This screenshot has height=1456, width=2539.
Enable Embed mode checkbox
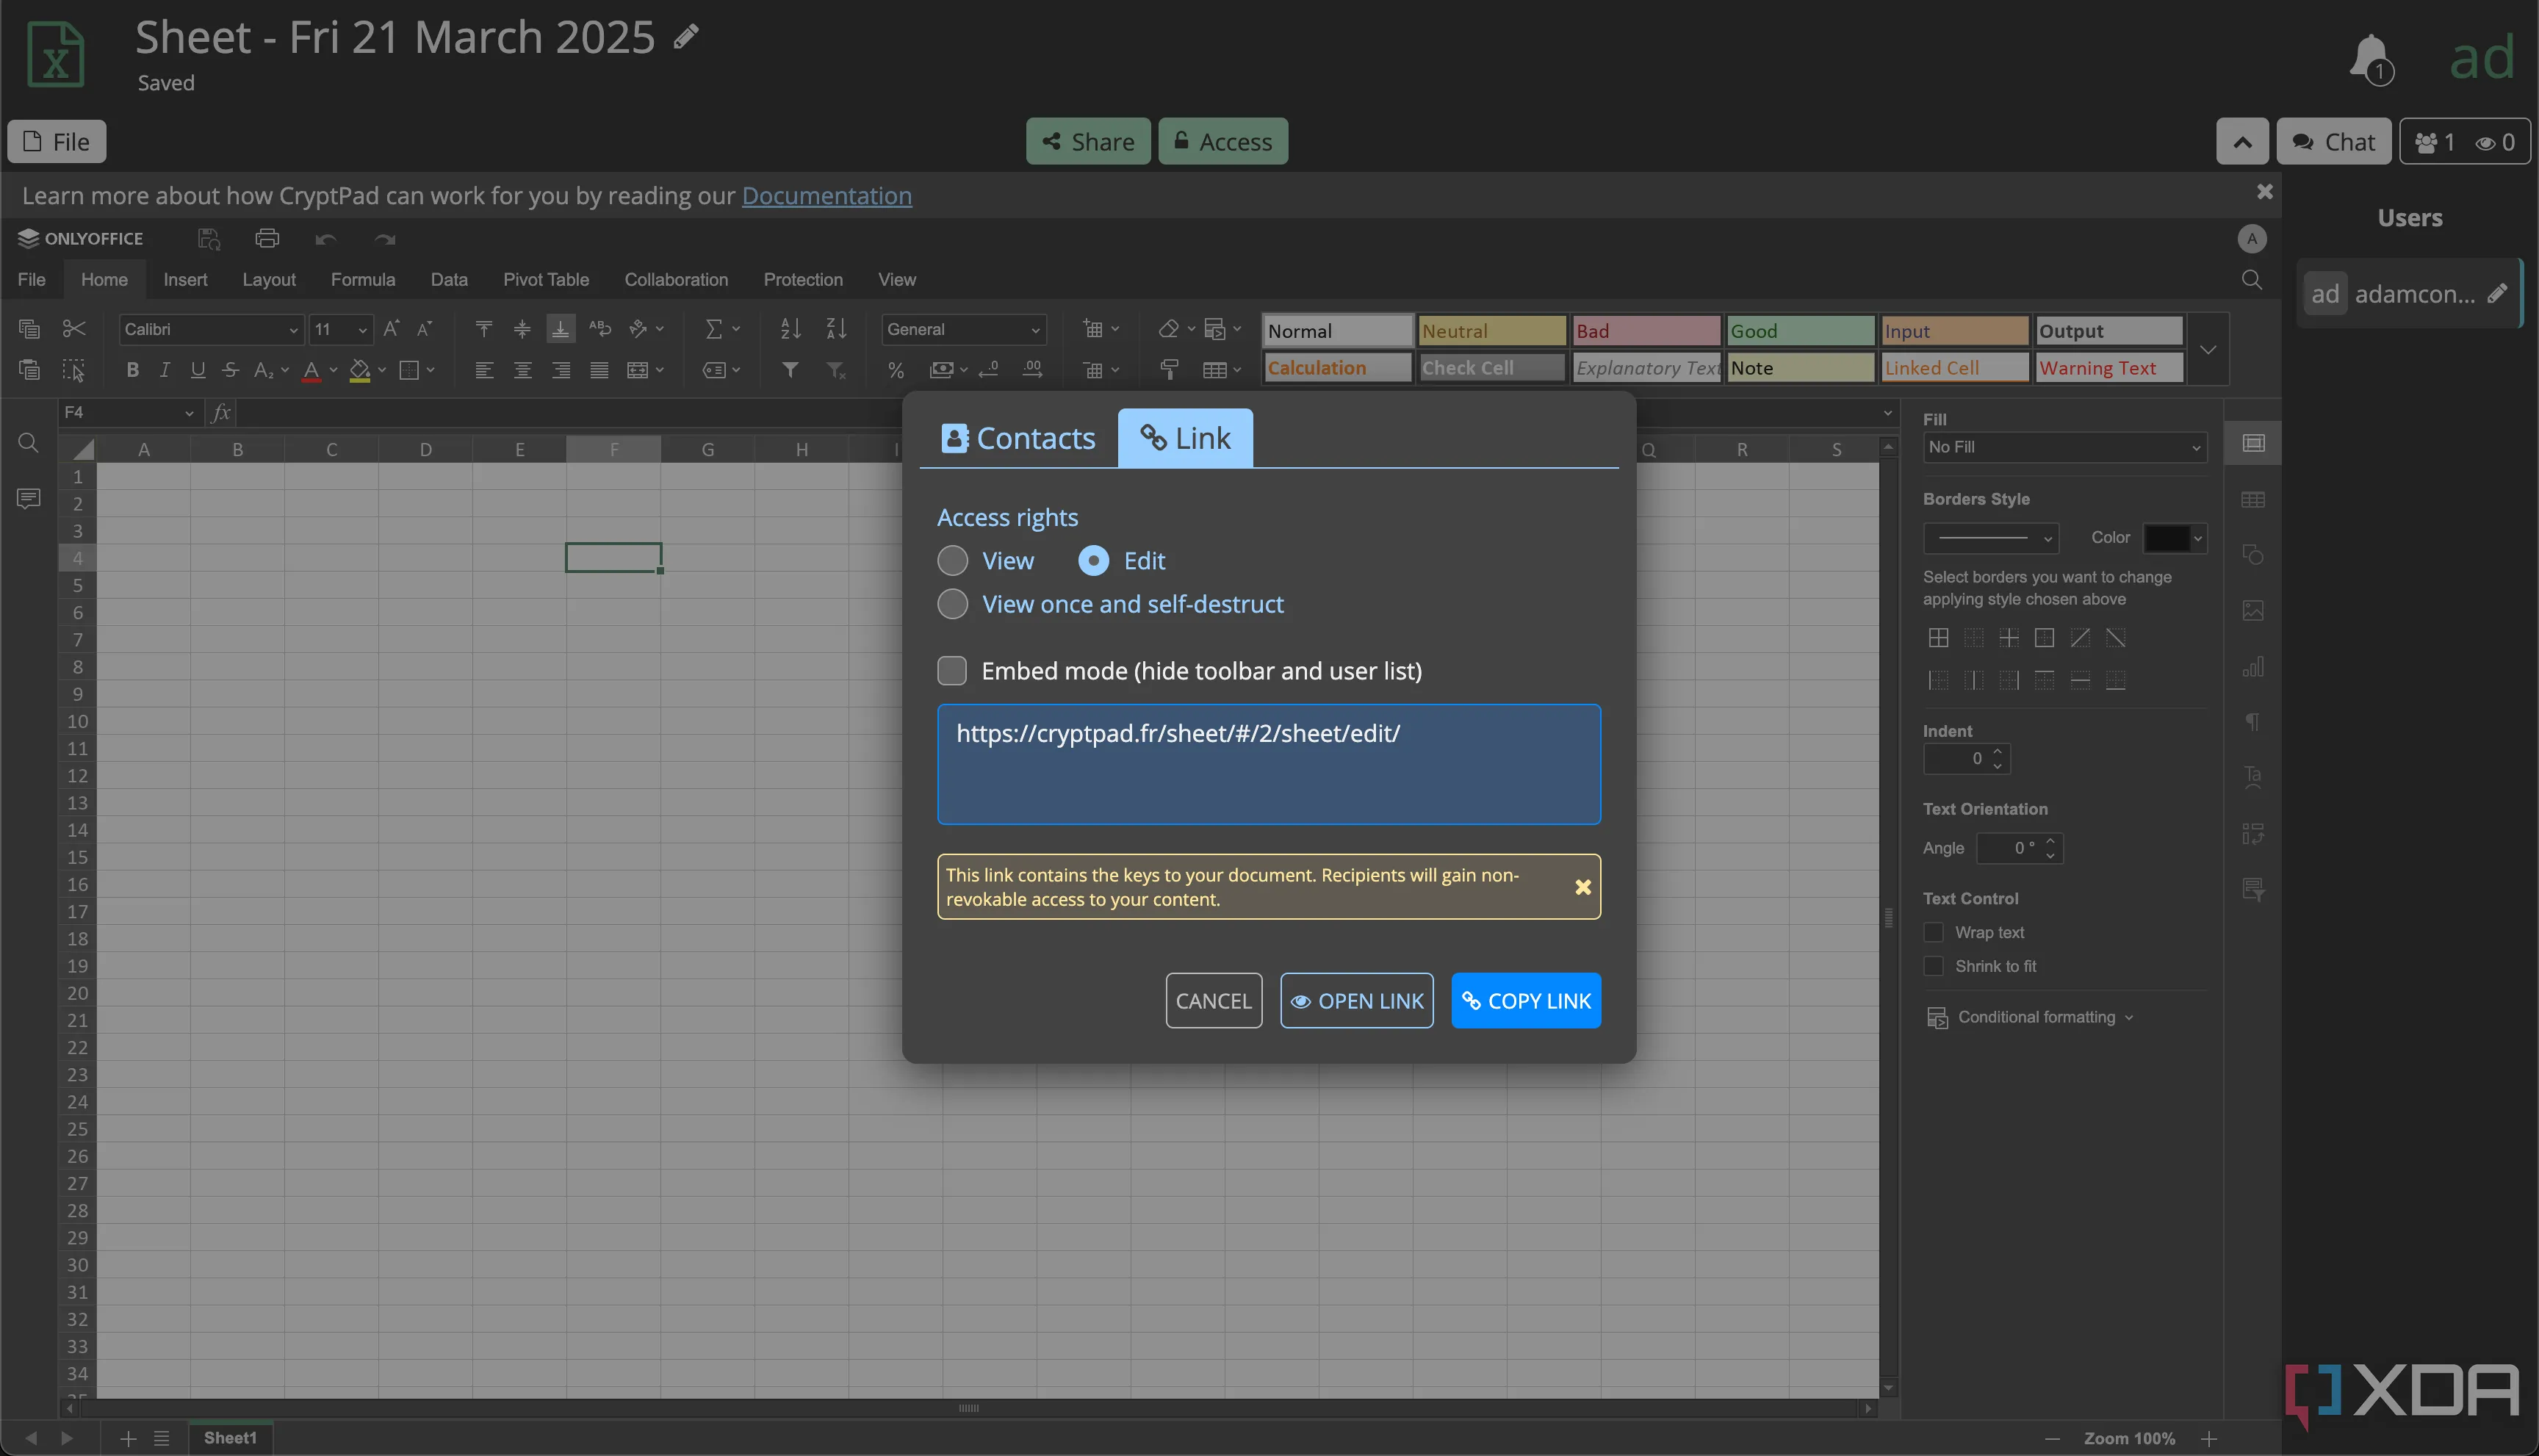click(952, 671)
